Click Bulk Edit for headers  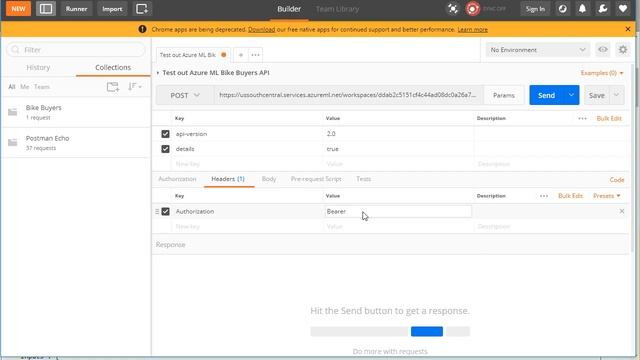(x=570, y=196)
